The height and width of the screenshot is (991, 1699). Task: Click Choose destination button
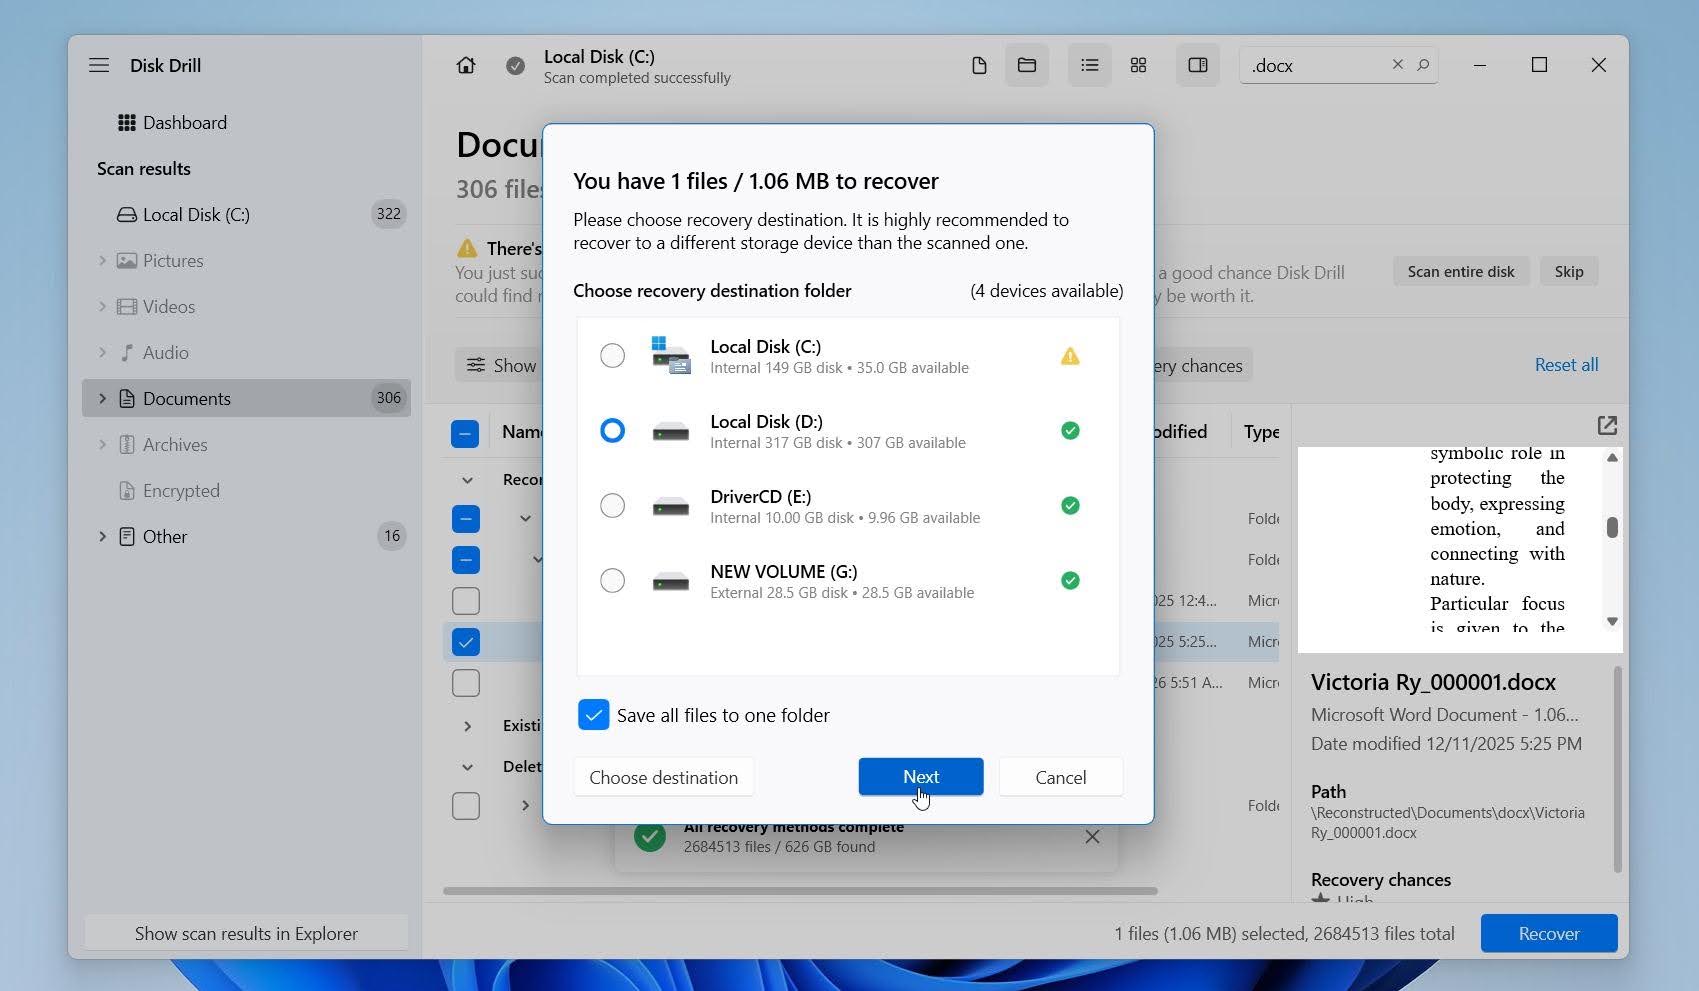click(x=663, y=777)
